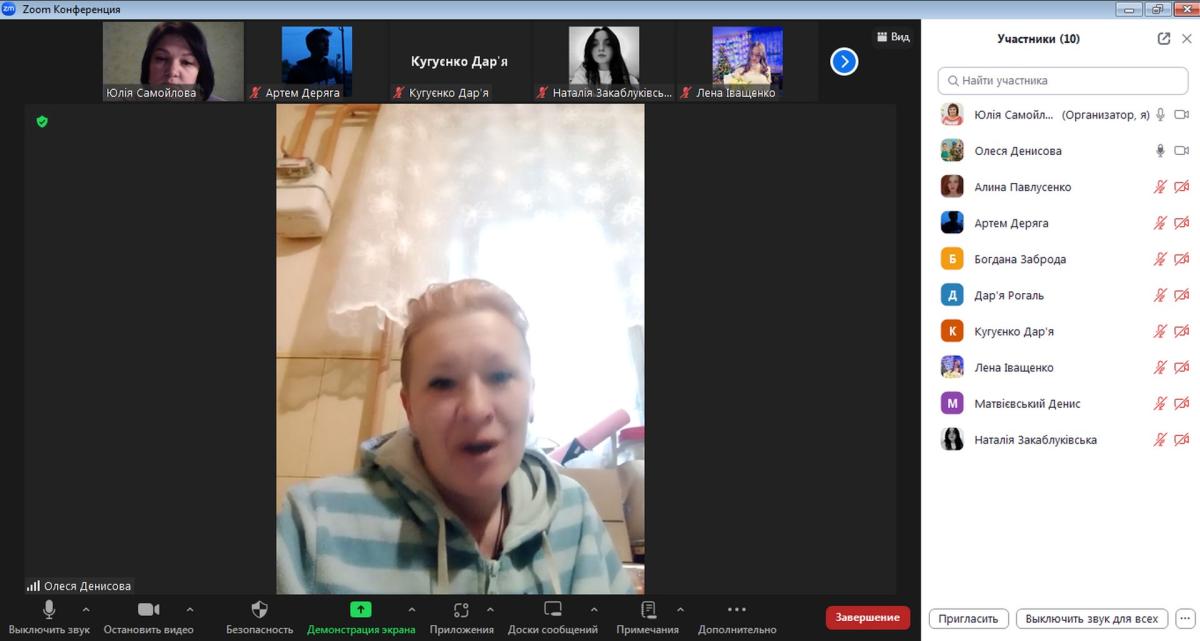Open the three-dots menu in participants panel
1200x641 pixels.
click(1184, 619)
